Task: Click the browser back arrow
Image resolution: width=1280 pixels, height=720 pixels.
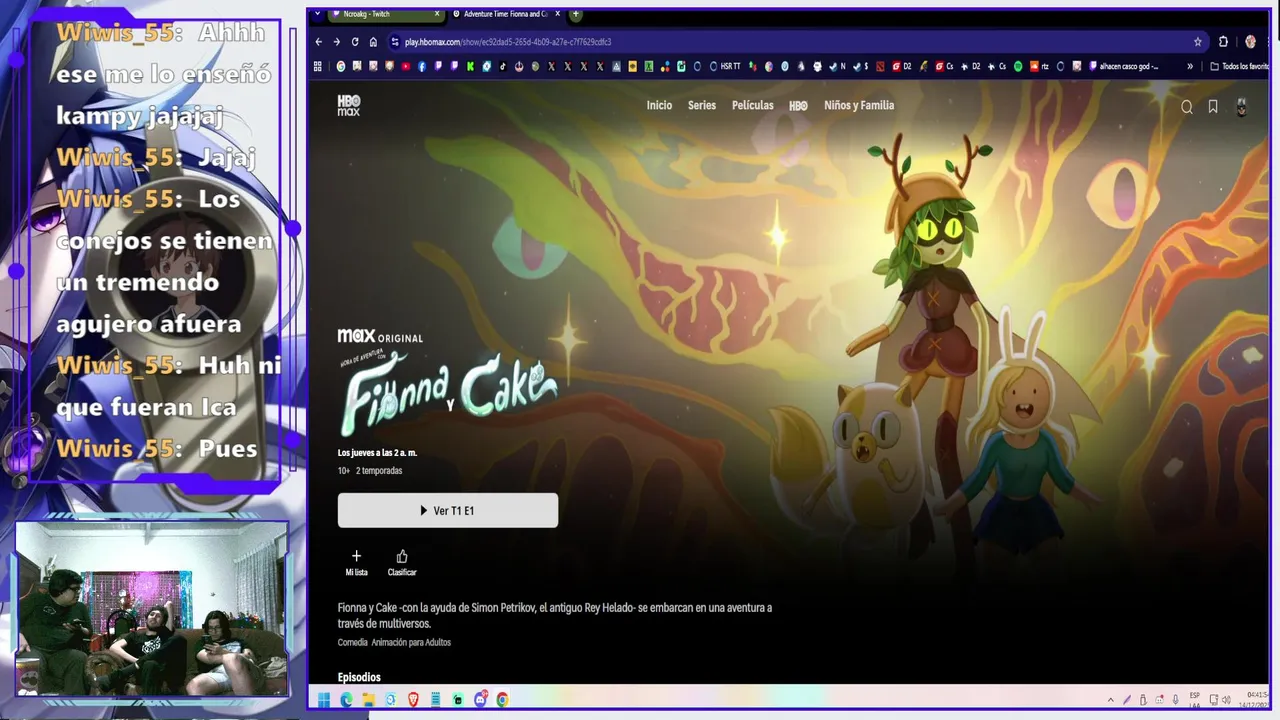Action: click(319, 42)
